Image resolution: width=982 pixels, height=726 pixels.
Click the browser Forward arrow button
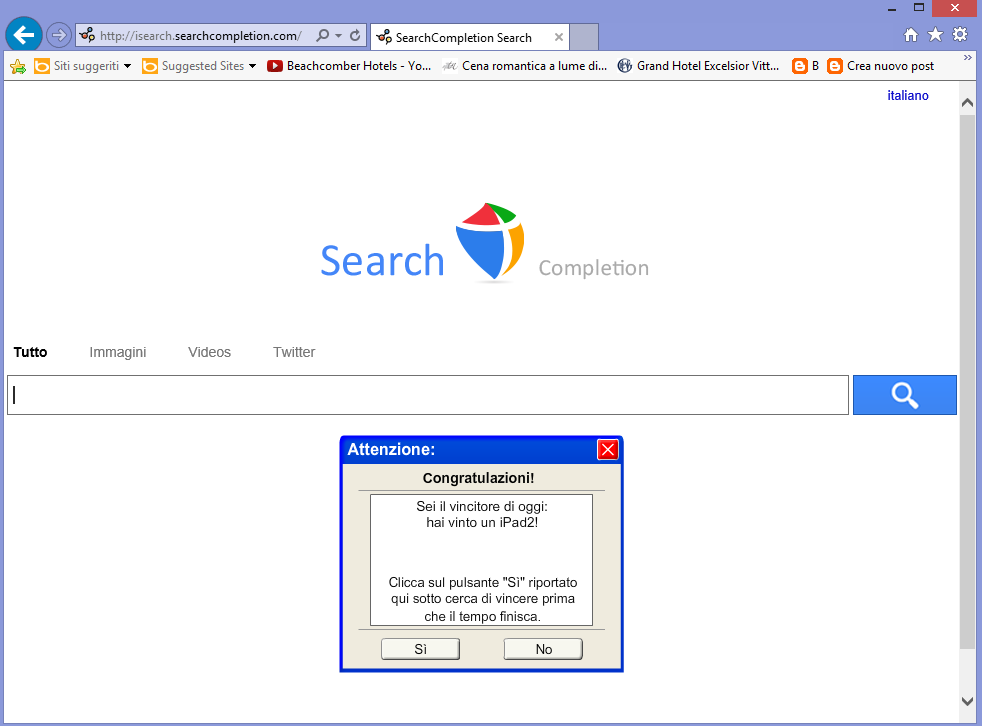(59, 35)
